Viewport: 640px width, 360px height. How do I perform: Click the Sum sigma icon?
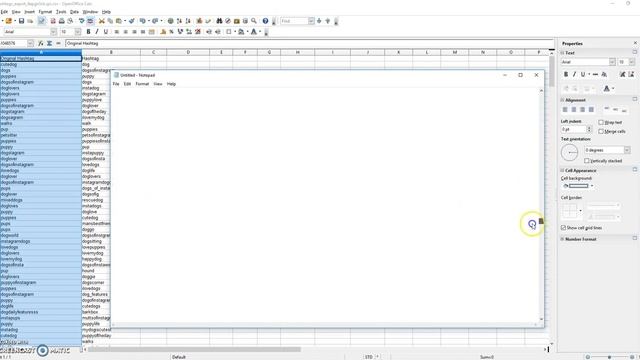(49, 43)
